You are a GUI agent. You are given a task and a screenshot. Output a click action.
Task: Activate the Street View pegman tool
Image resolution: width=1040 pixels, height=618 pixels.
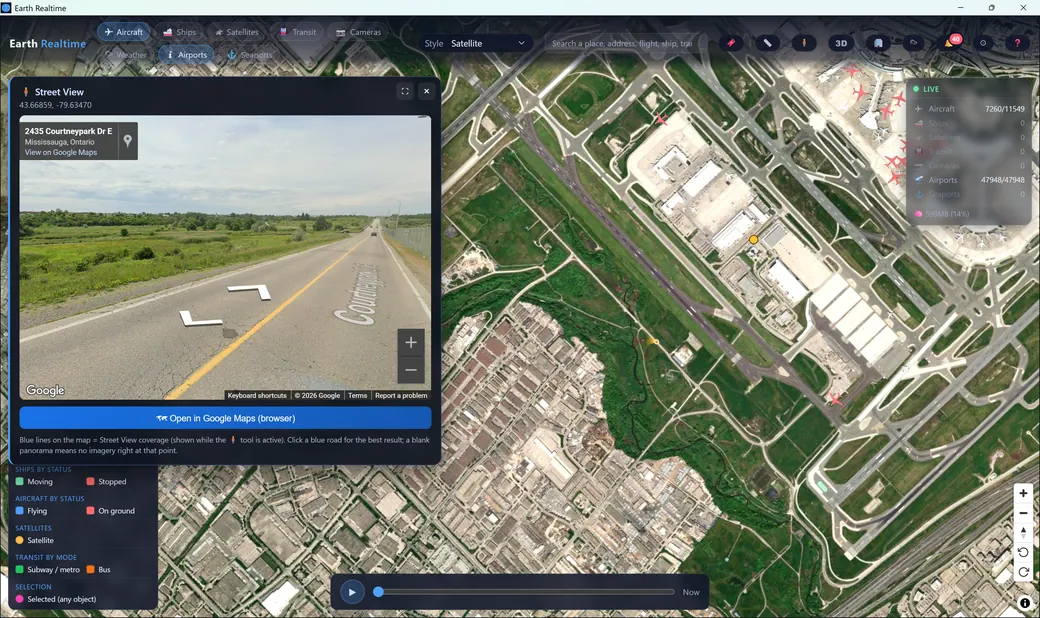804,43
